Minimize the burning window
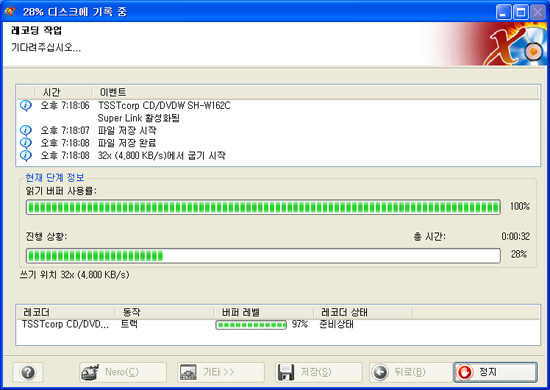 [x=503, y=13]
